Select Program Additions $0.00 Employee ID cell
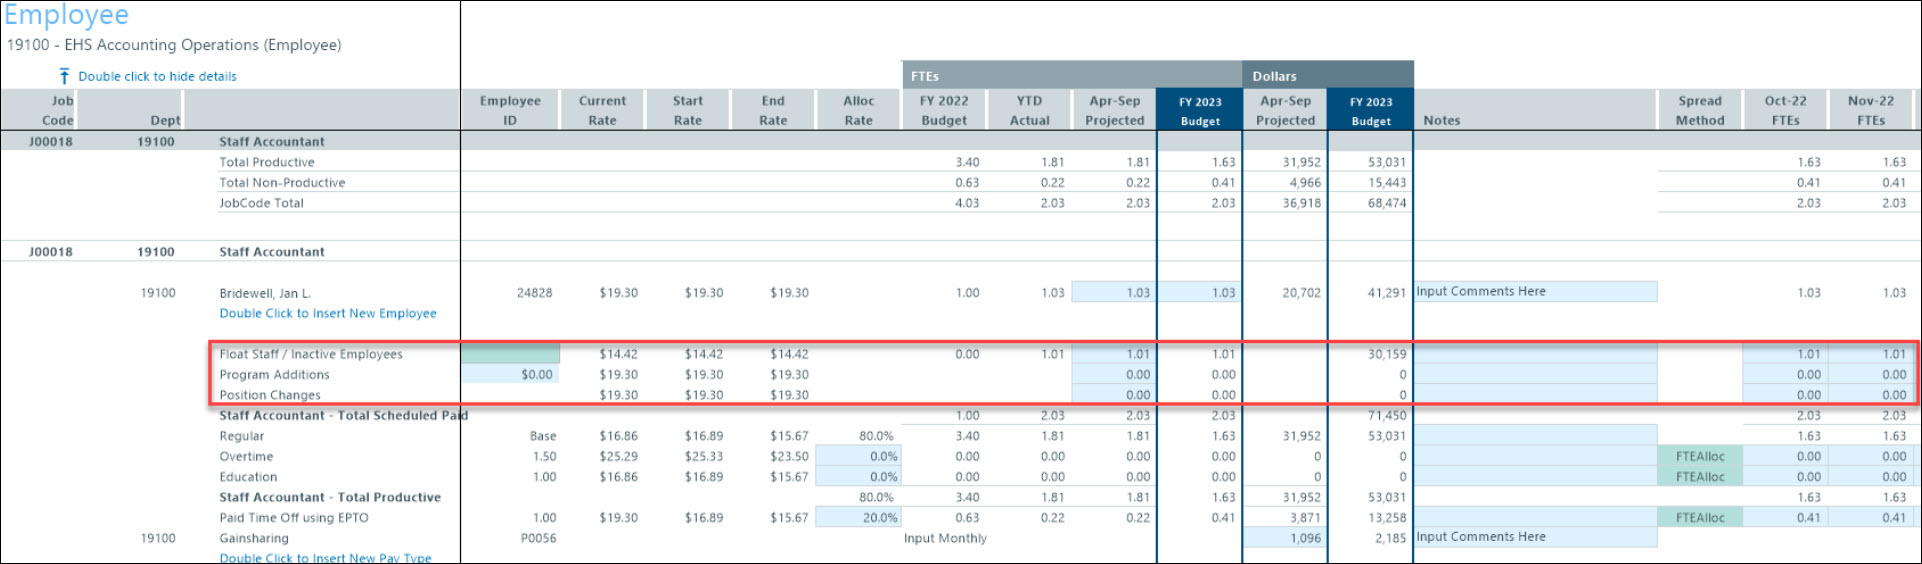The width and height of the screenshot is (1922, 564). [510, 374]
